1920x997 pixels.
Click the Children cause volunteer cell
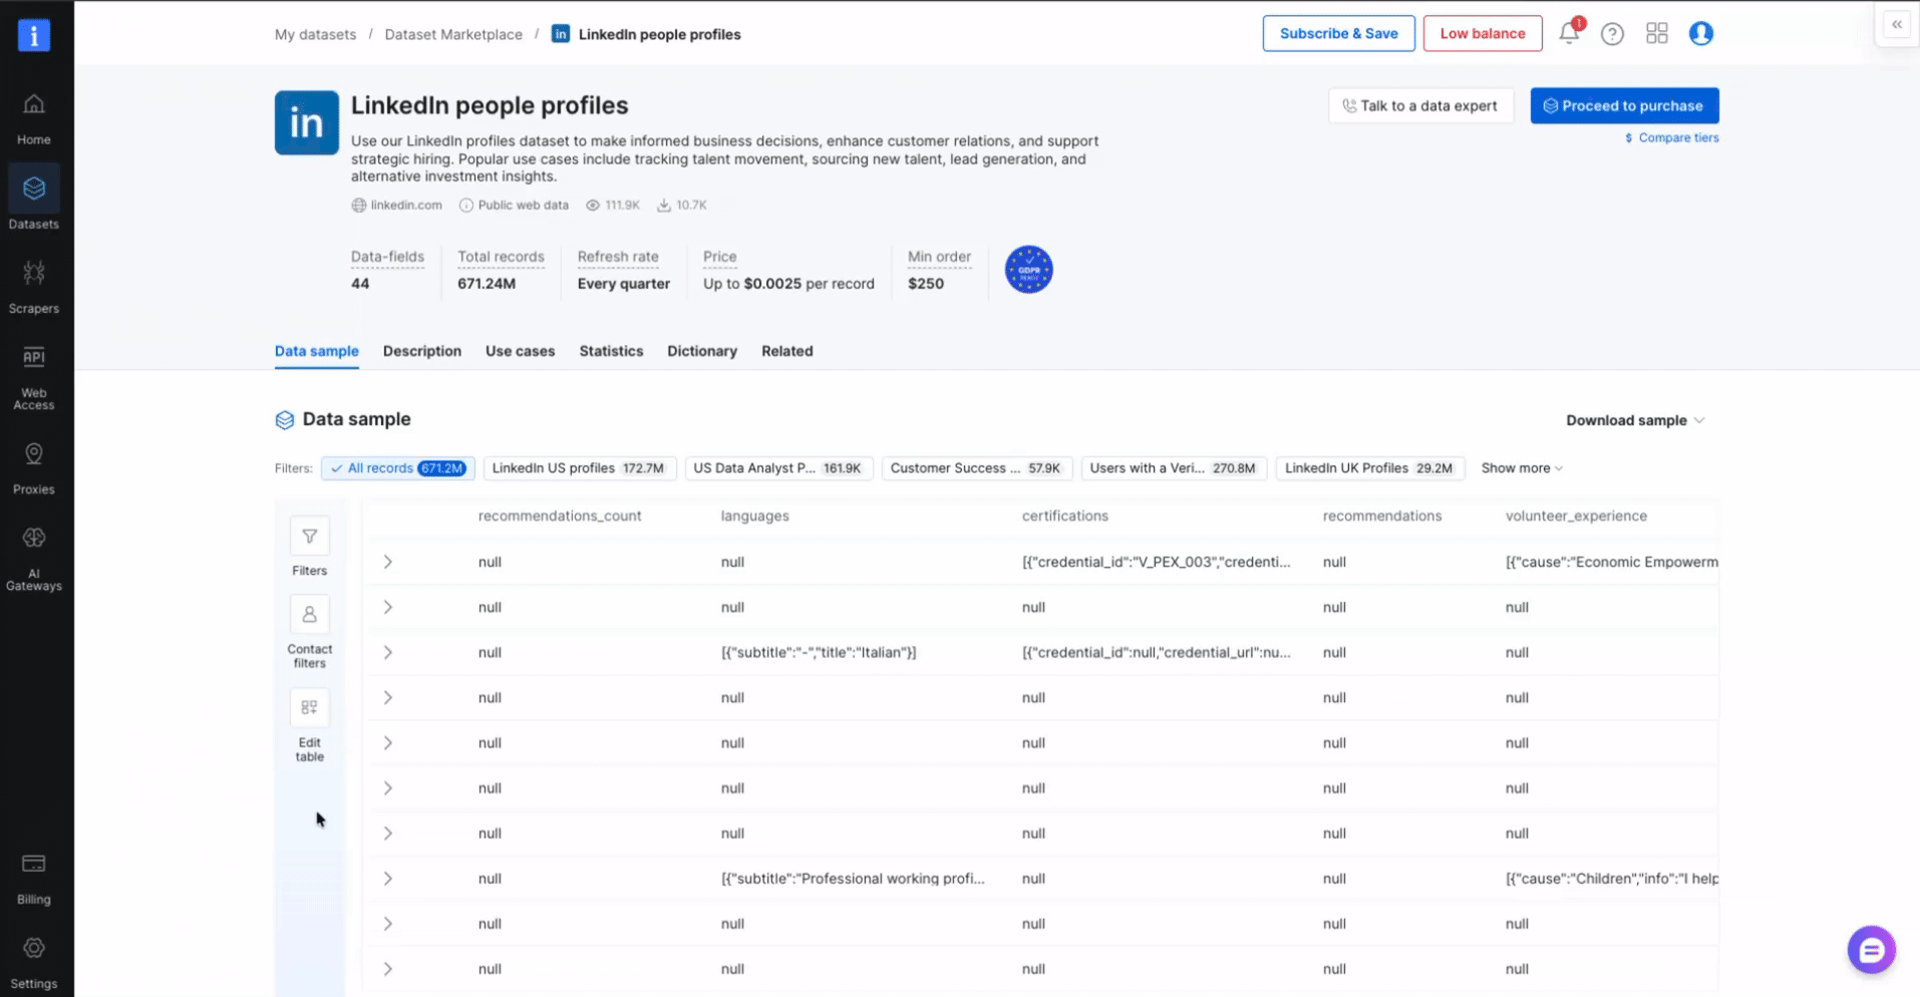(x=1611, y=878)
